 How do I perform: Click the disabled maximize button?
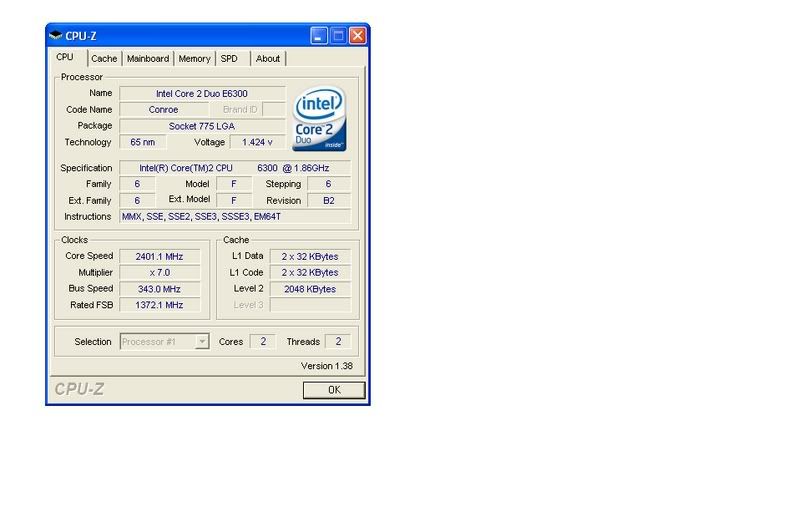338,36
